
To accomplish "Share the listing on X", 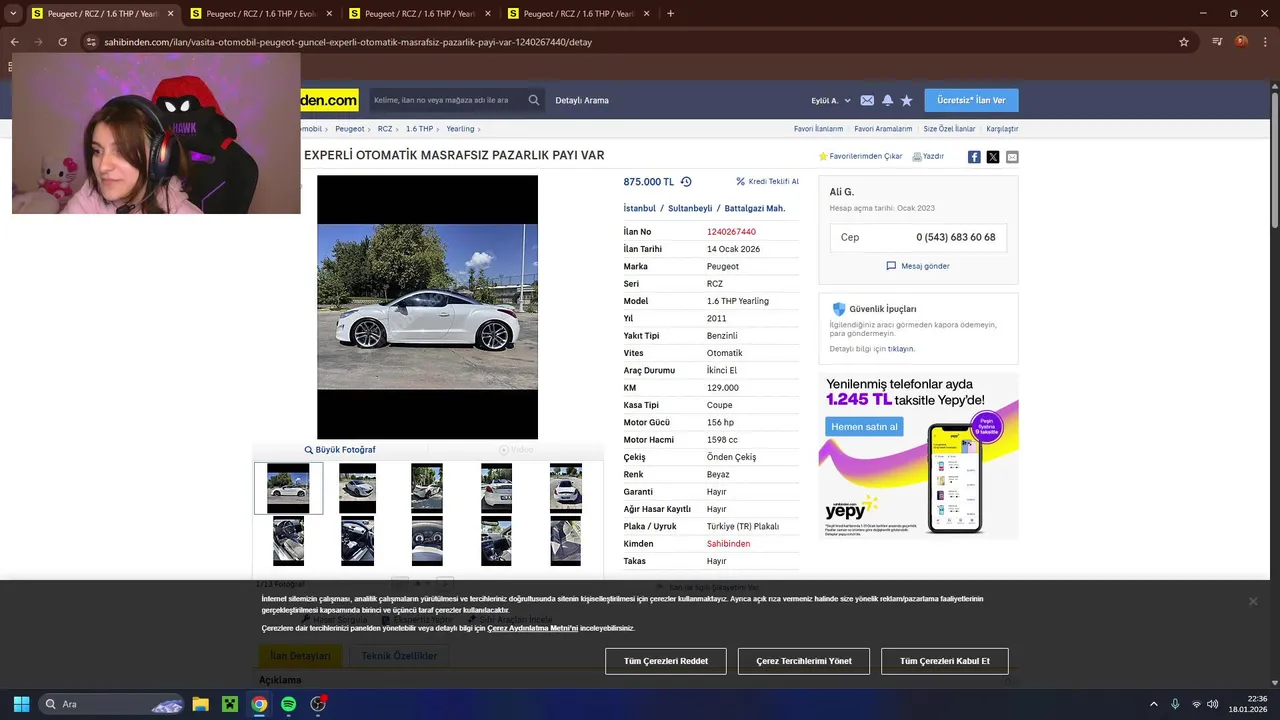I will (993, 157).
